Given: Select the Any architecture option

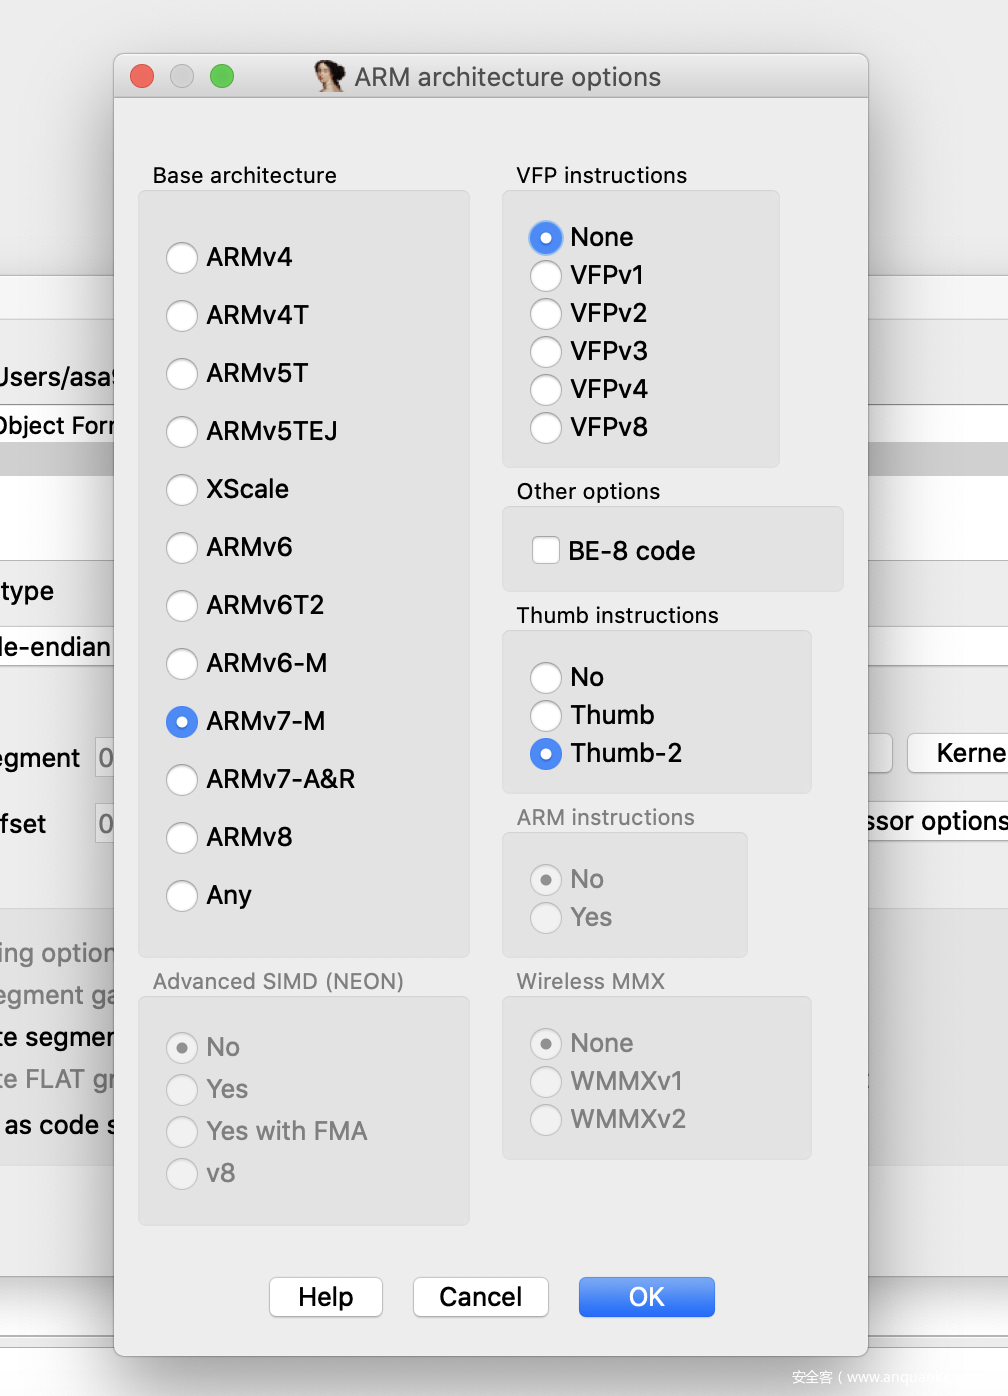Looking at the screenshot, I should tap(182, 896).
